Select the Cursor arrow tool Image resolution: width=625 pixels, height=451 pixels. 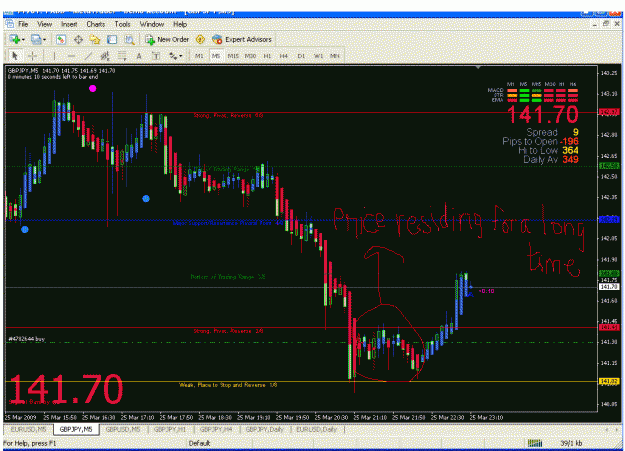coord(15,56)
